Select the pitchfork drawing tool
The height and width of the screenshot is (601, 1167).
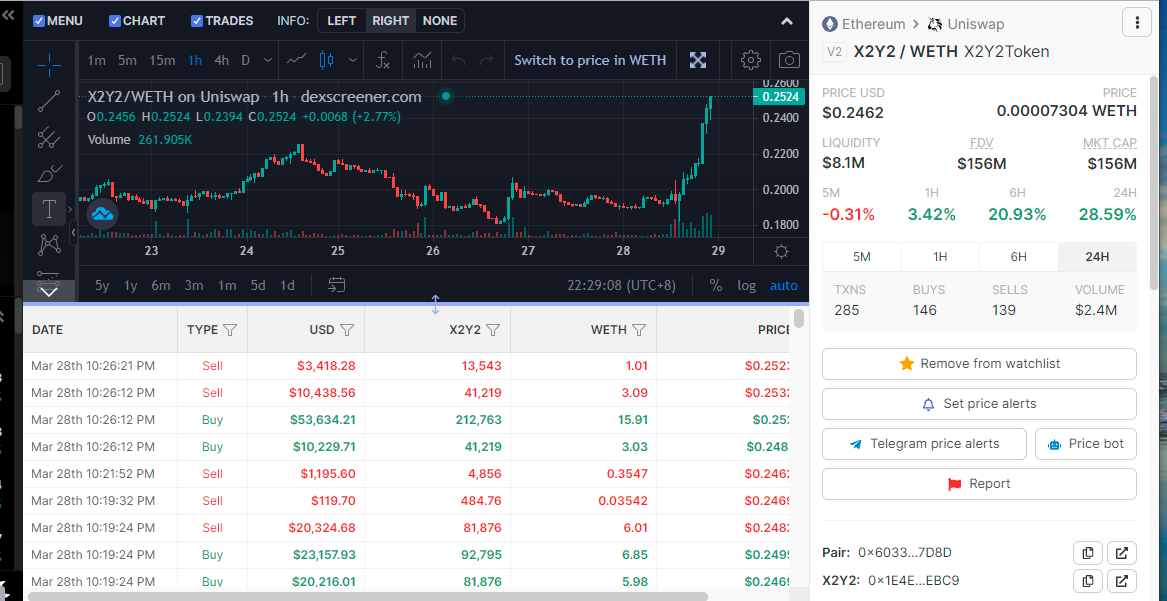click(x=49, y=137)
